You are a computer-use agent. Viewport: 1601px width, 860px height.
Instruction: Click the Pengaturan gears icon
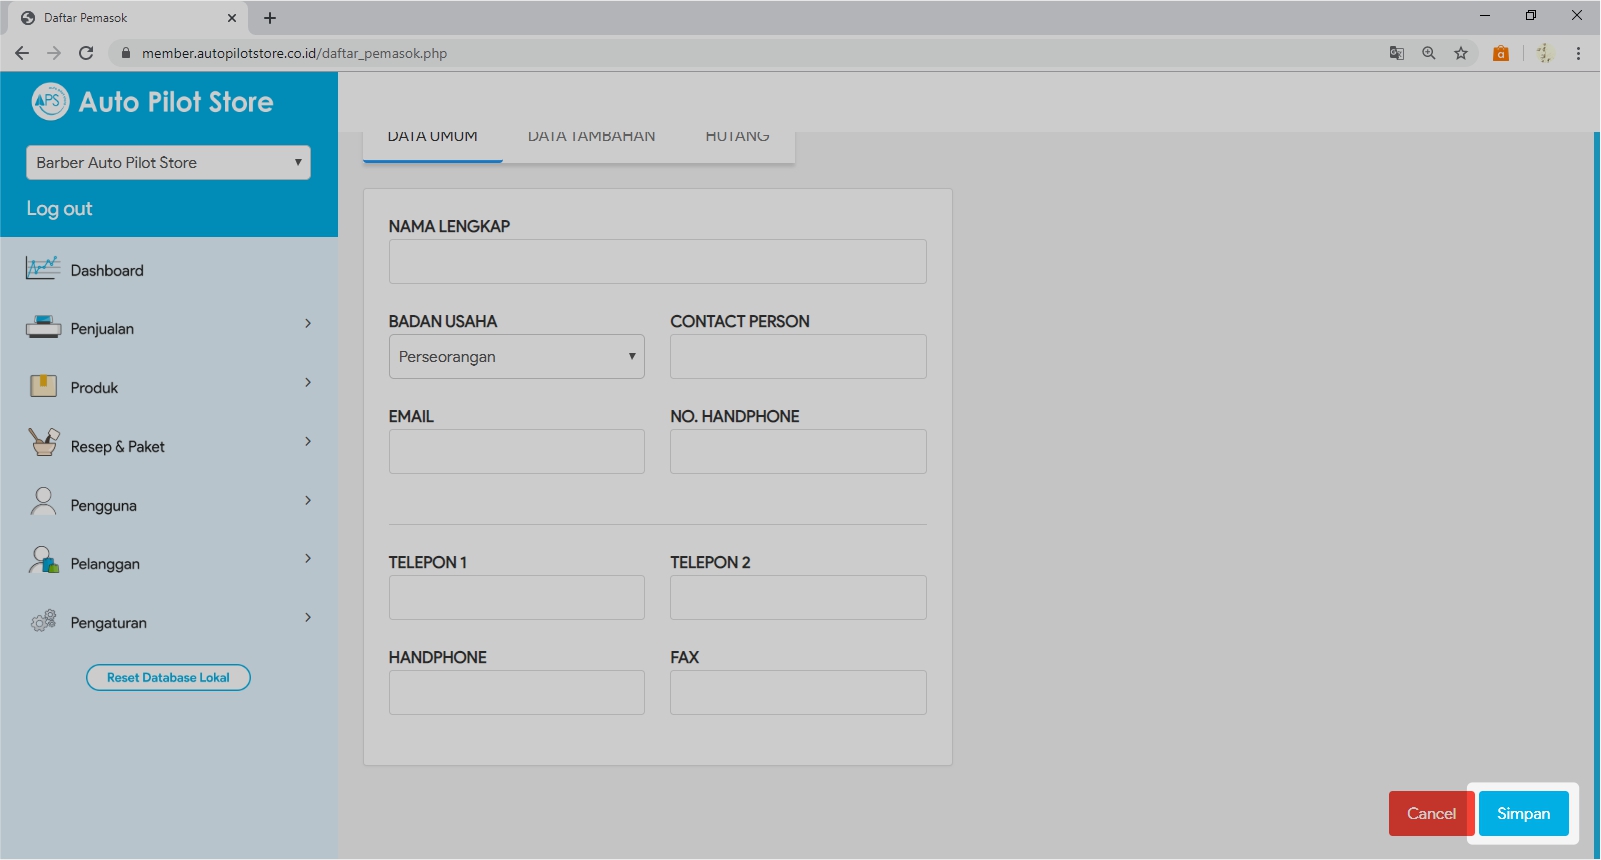43,621
